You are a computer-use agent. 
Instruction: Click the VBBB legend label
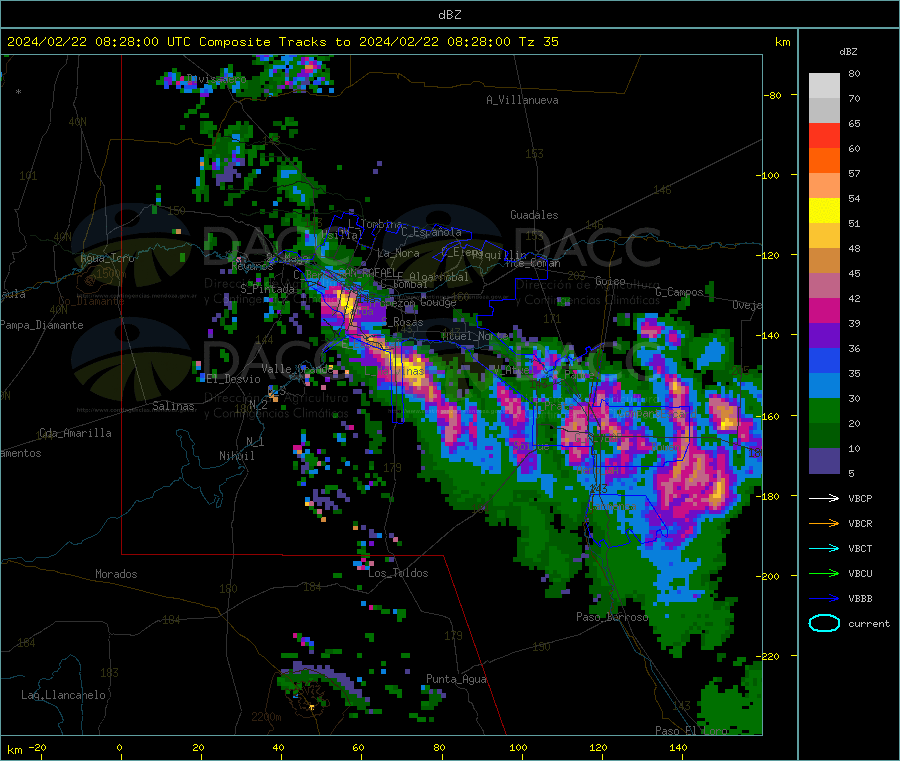(x=860, y=599)
